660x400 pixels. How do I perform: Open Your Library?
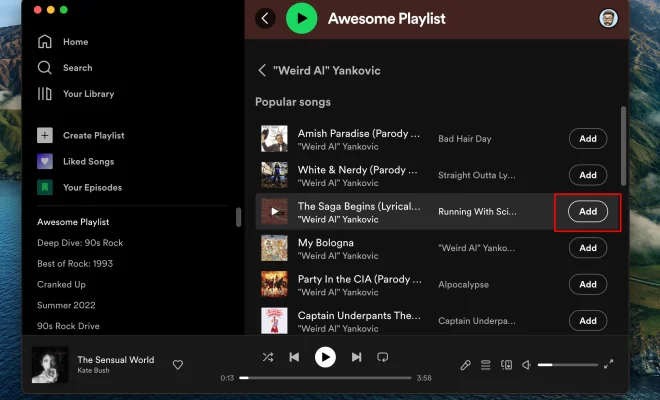tap(76, 94)
